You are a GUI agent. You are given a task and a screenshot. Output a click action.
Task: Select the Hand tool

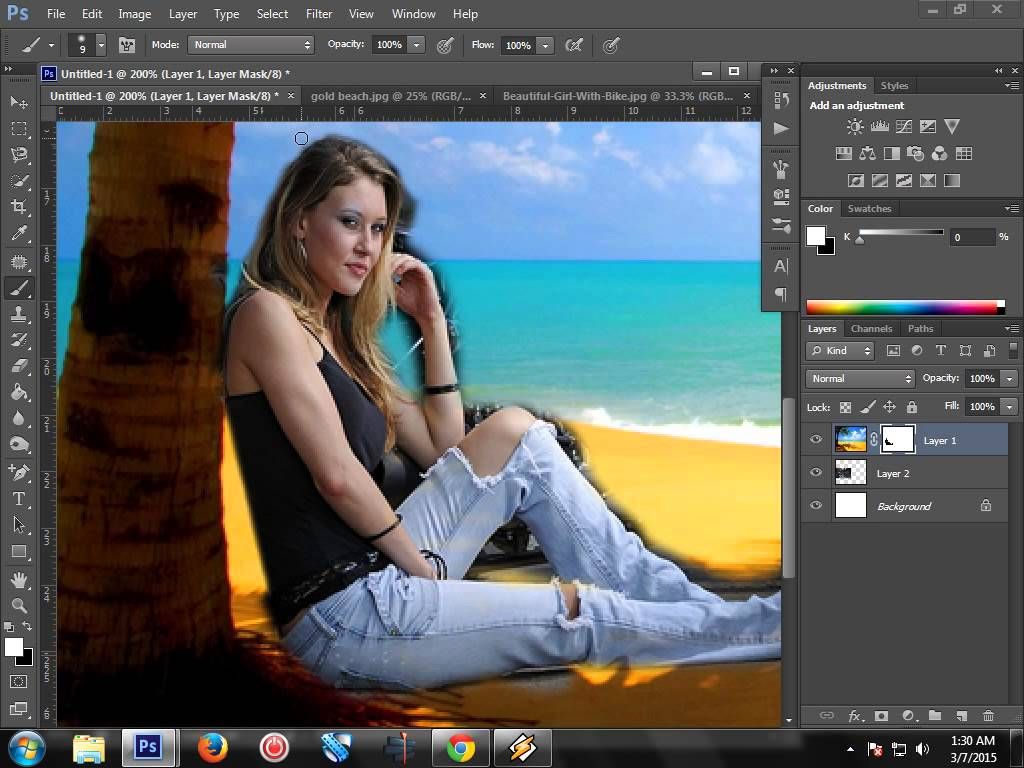click(19, 579)
